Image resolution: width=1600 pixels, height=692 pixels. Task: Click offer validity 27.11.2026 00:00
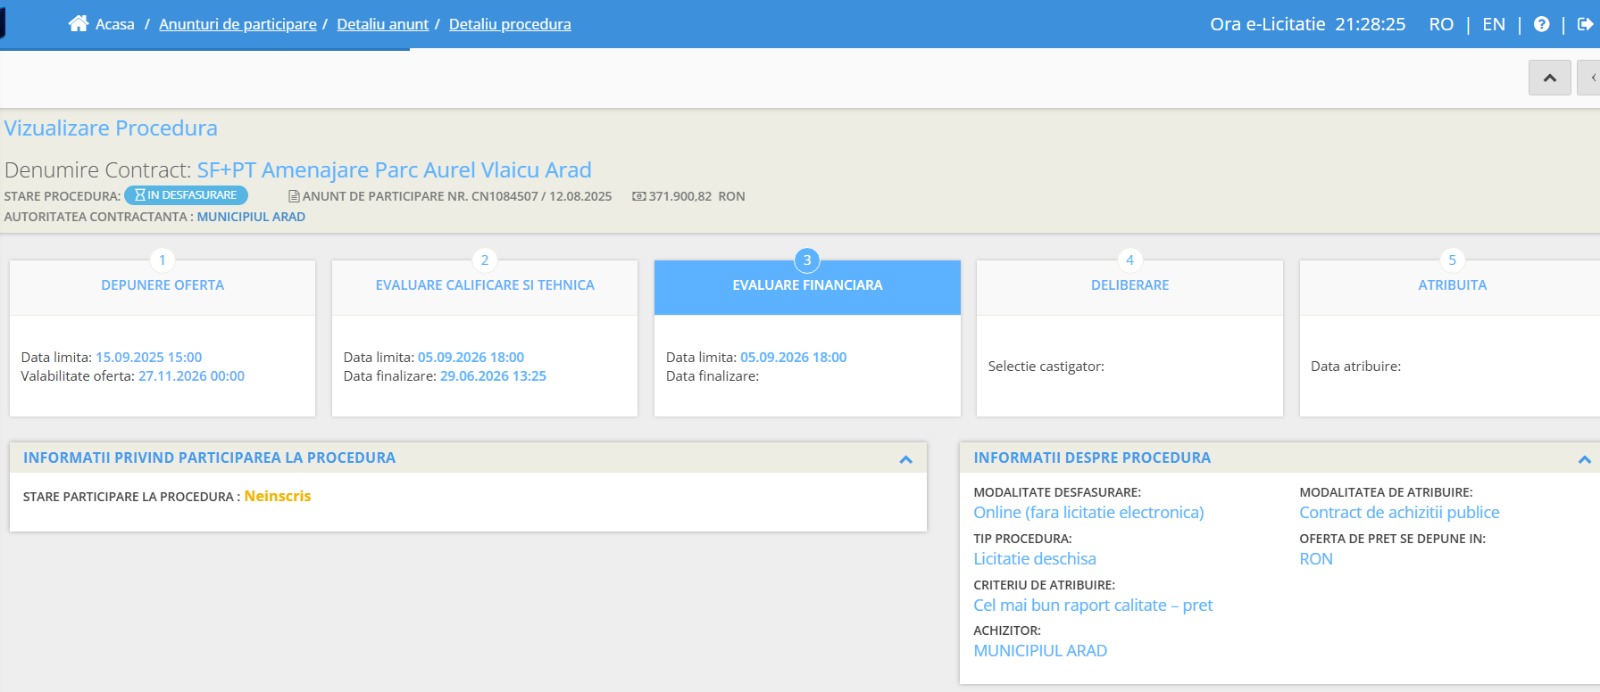[191, 376]
